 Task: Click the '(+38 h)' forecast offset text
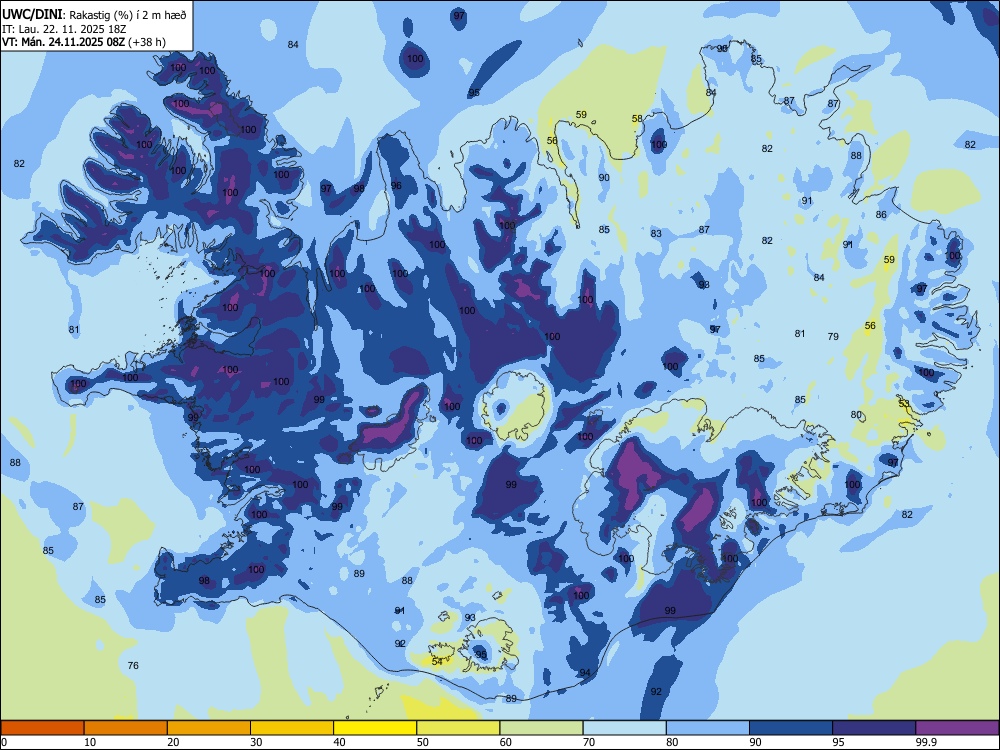pos(147,42)
